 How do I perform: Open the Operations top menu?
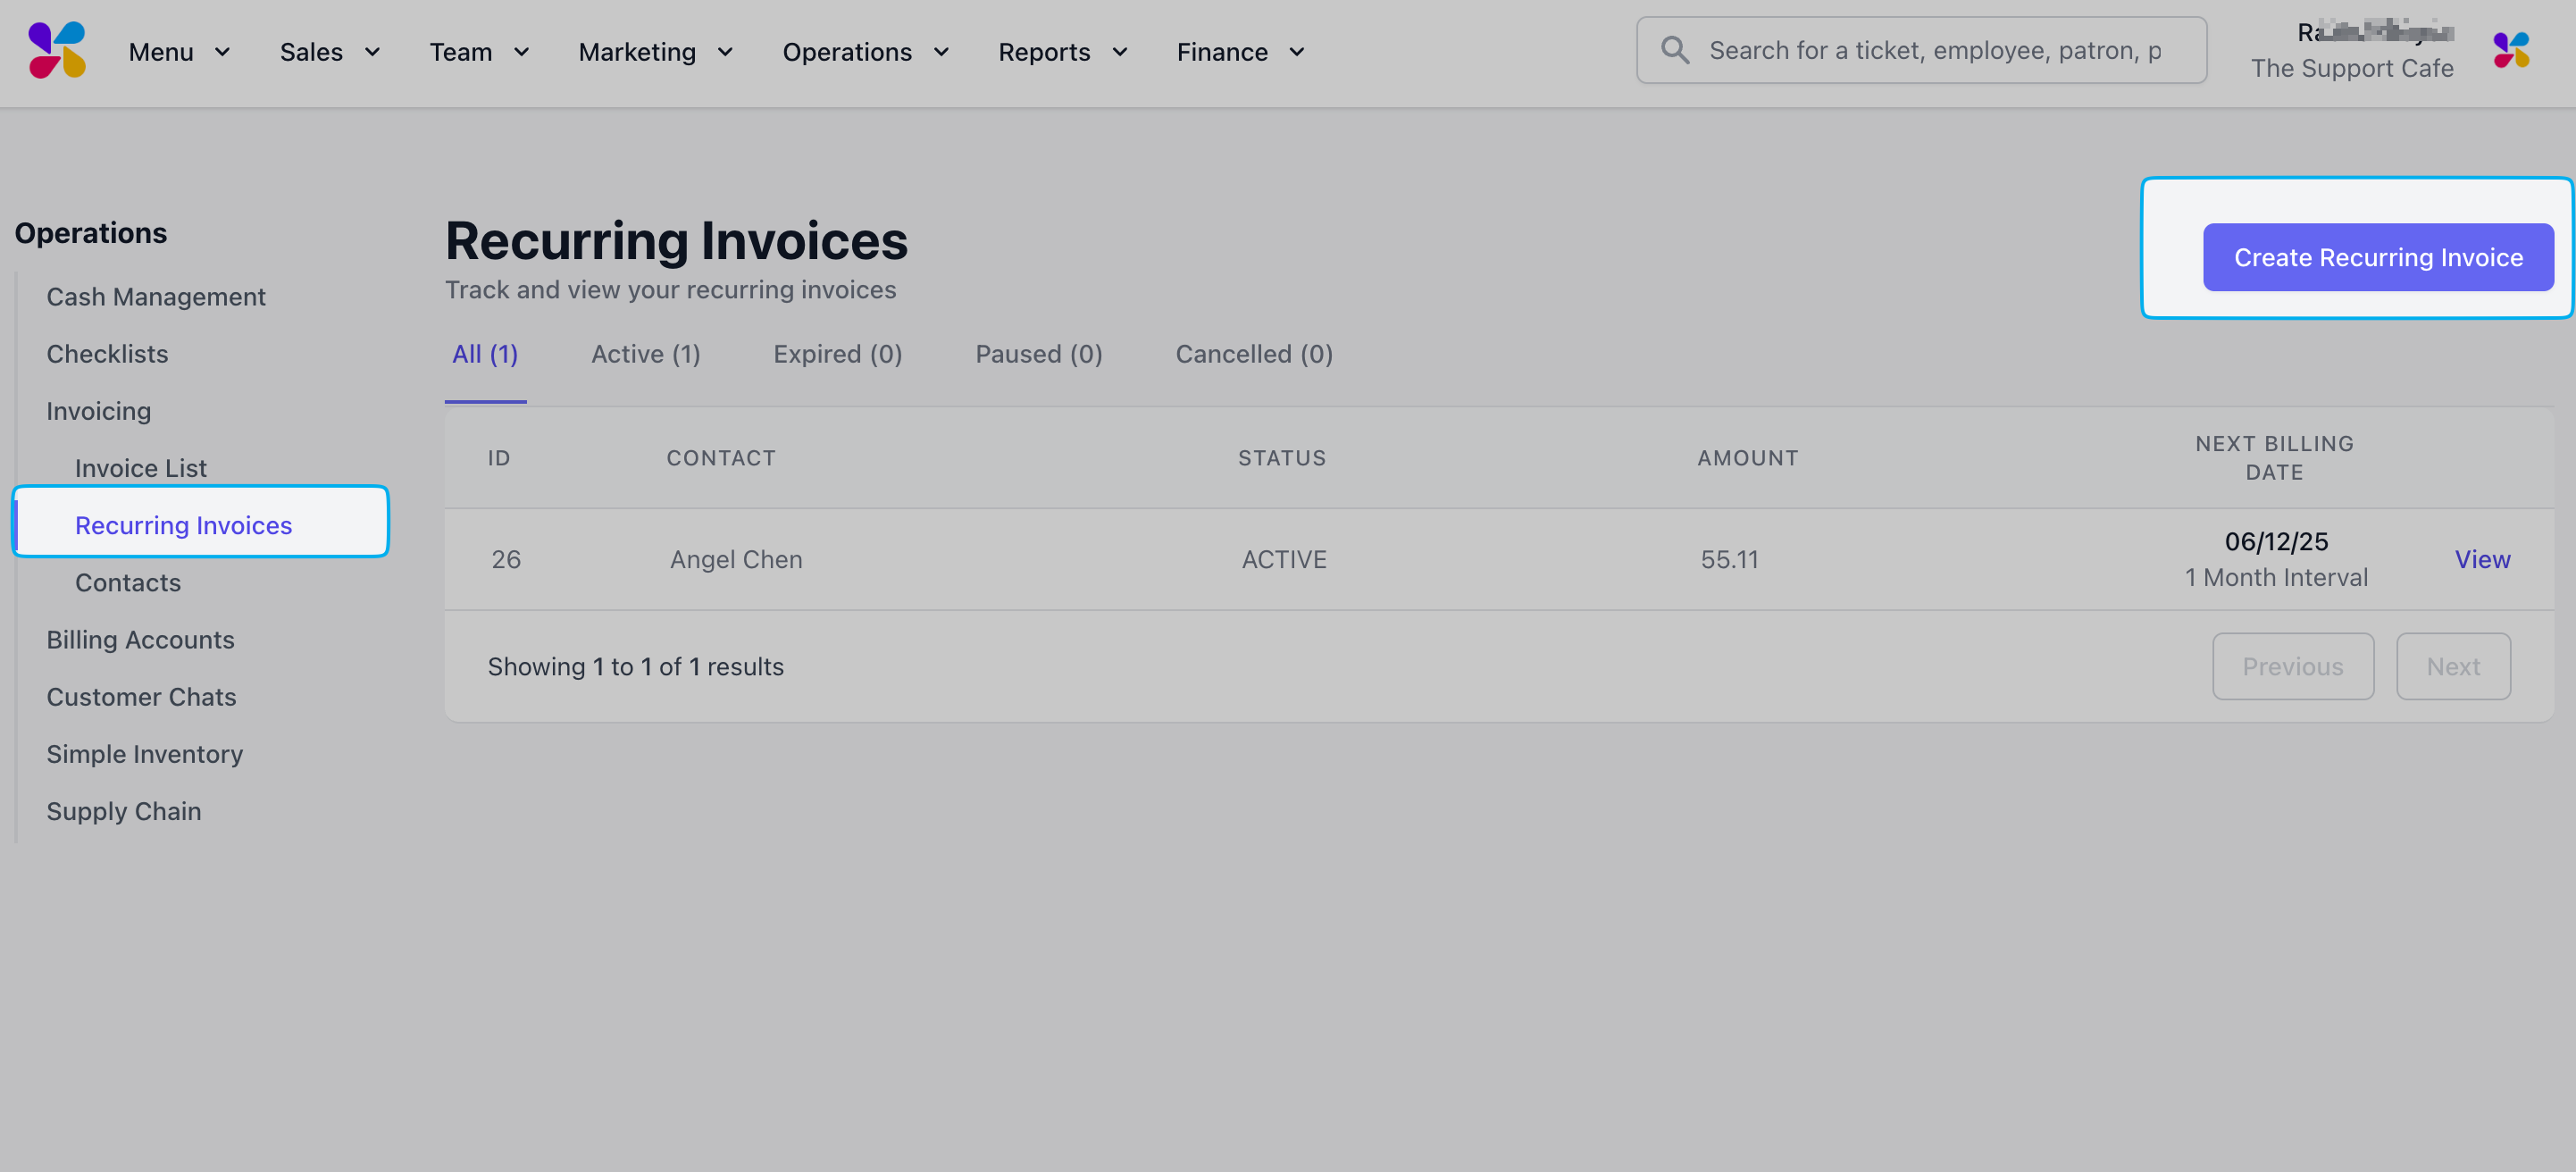point(865,52)
